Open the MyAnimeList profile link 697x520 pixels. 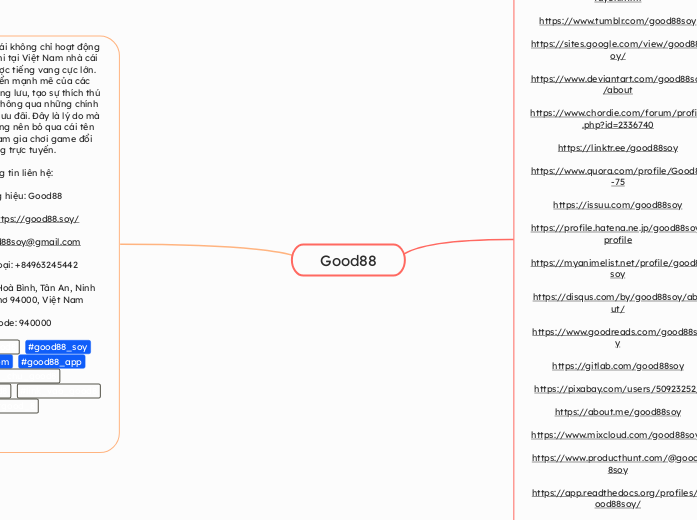614,268
